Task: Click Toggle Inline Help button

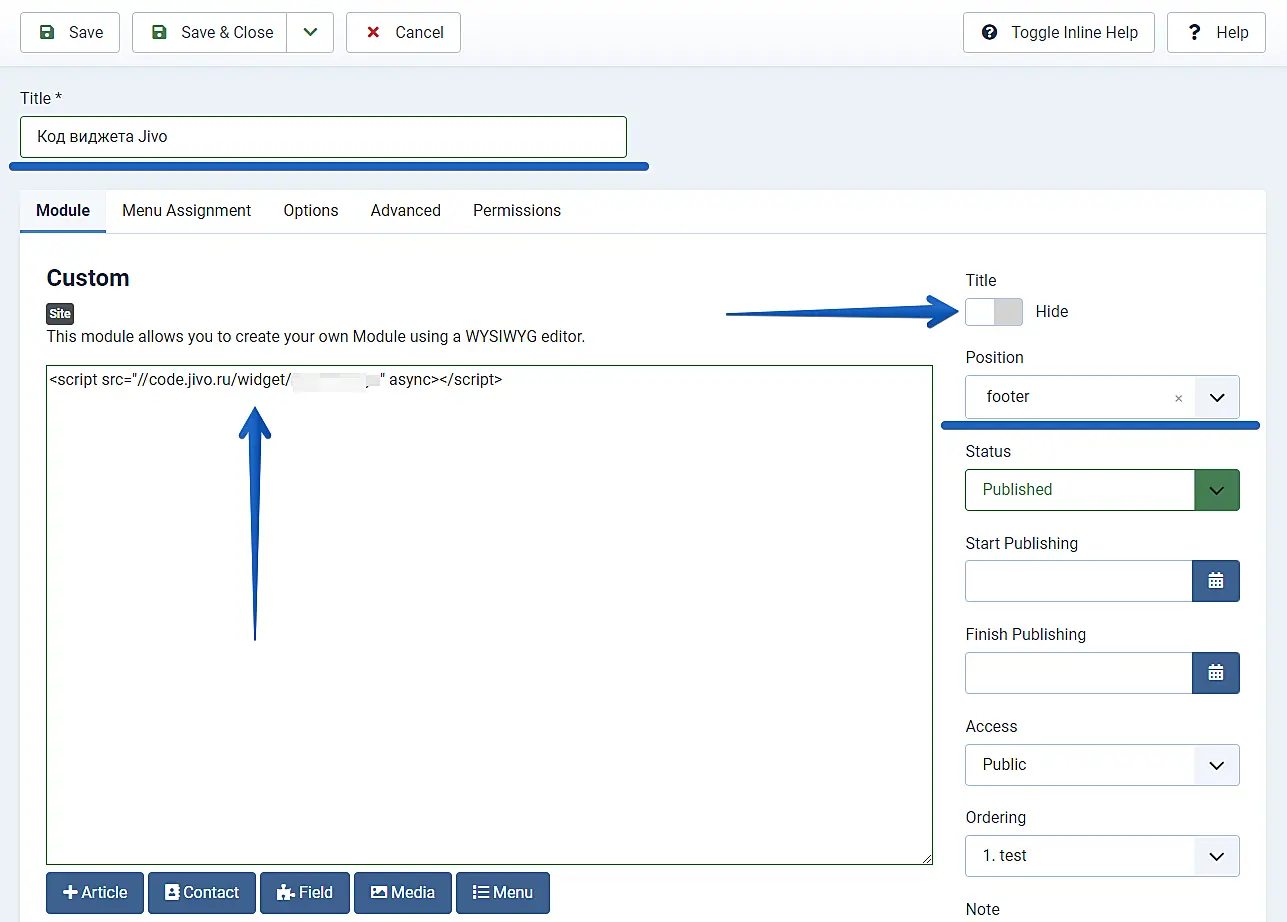Action: (x=1058, y=32)
